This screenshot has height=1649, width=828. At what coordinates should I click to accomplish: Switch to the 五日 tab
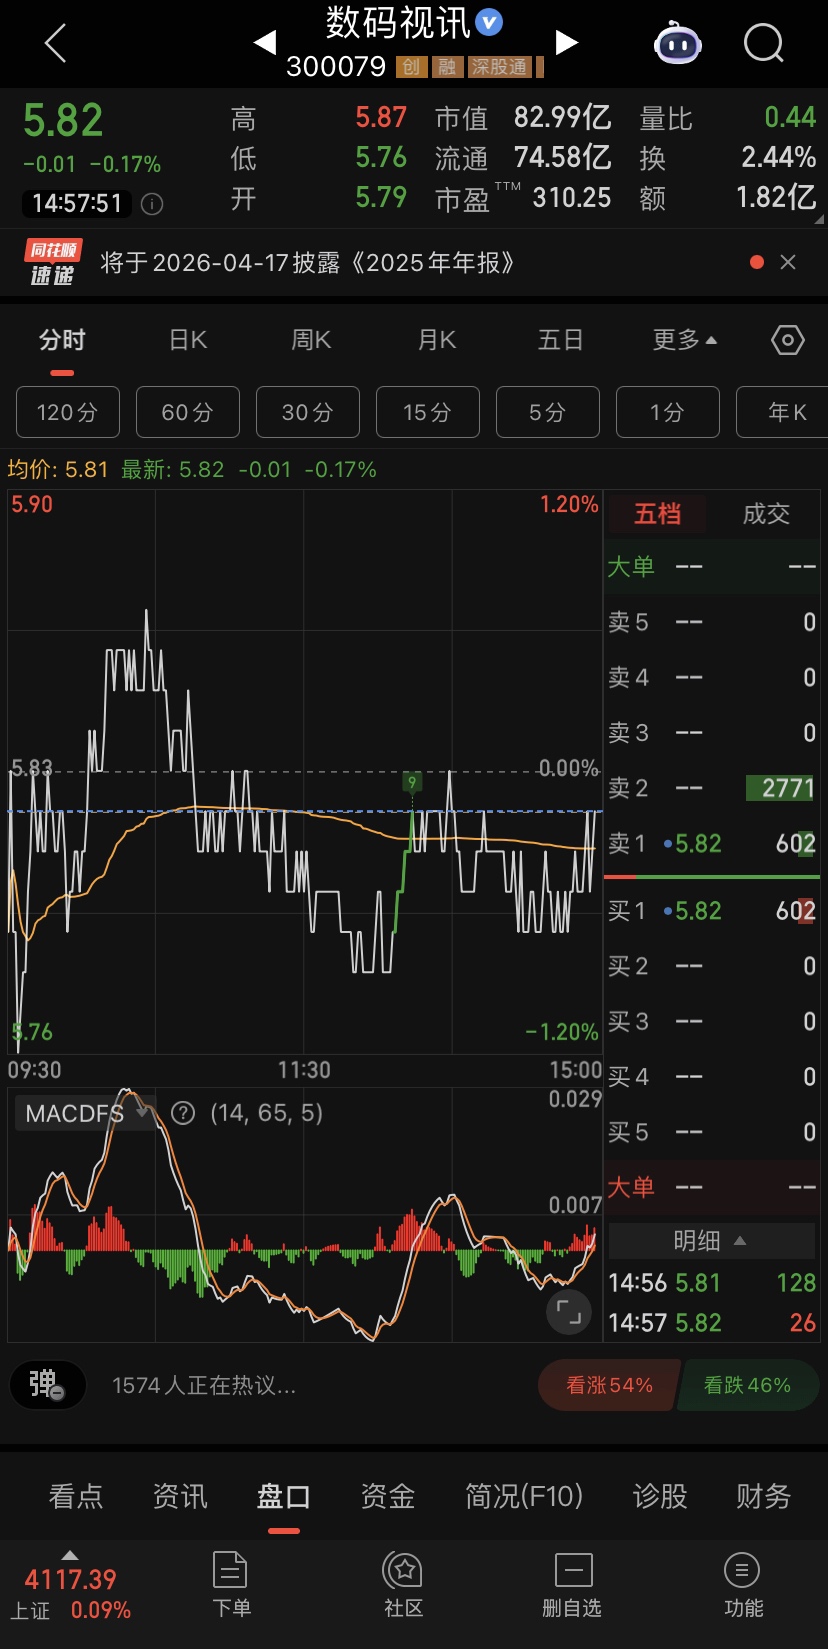560,340
